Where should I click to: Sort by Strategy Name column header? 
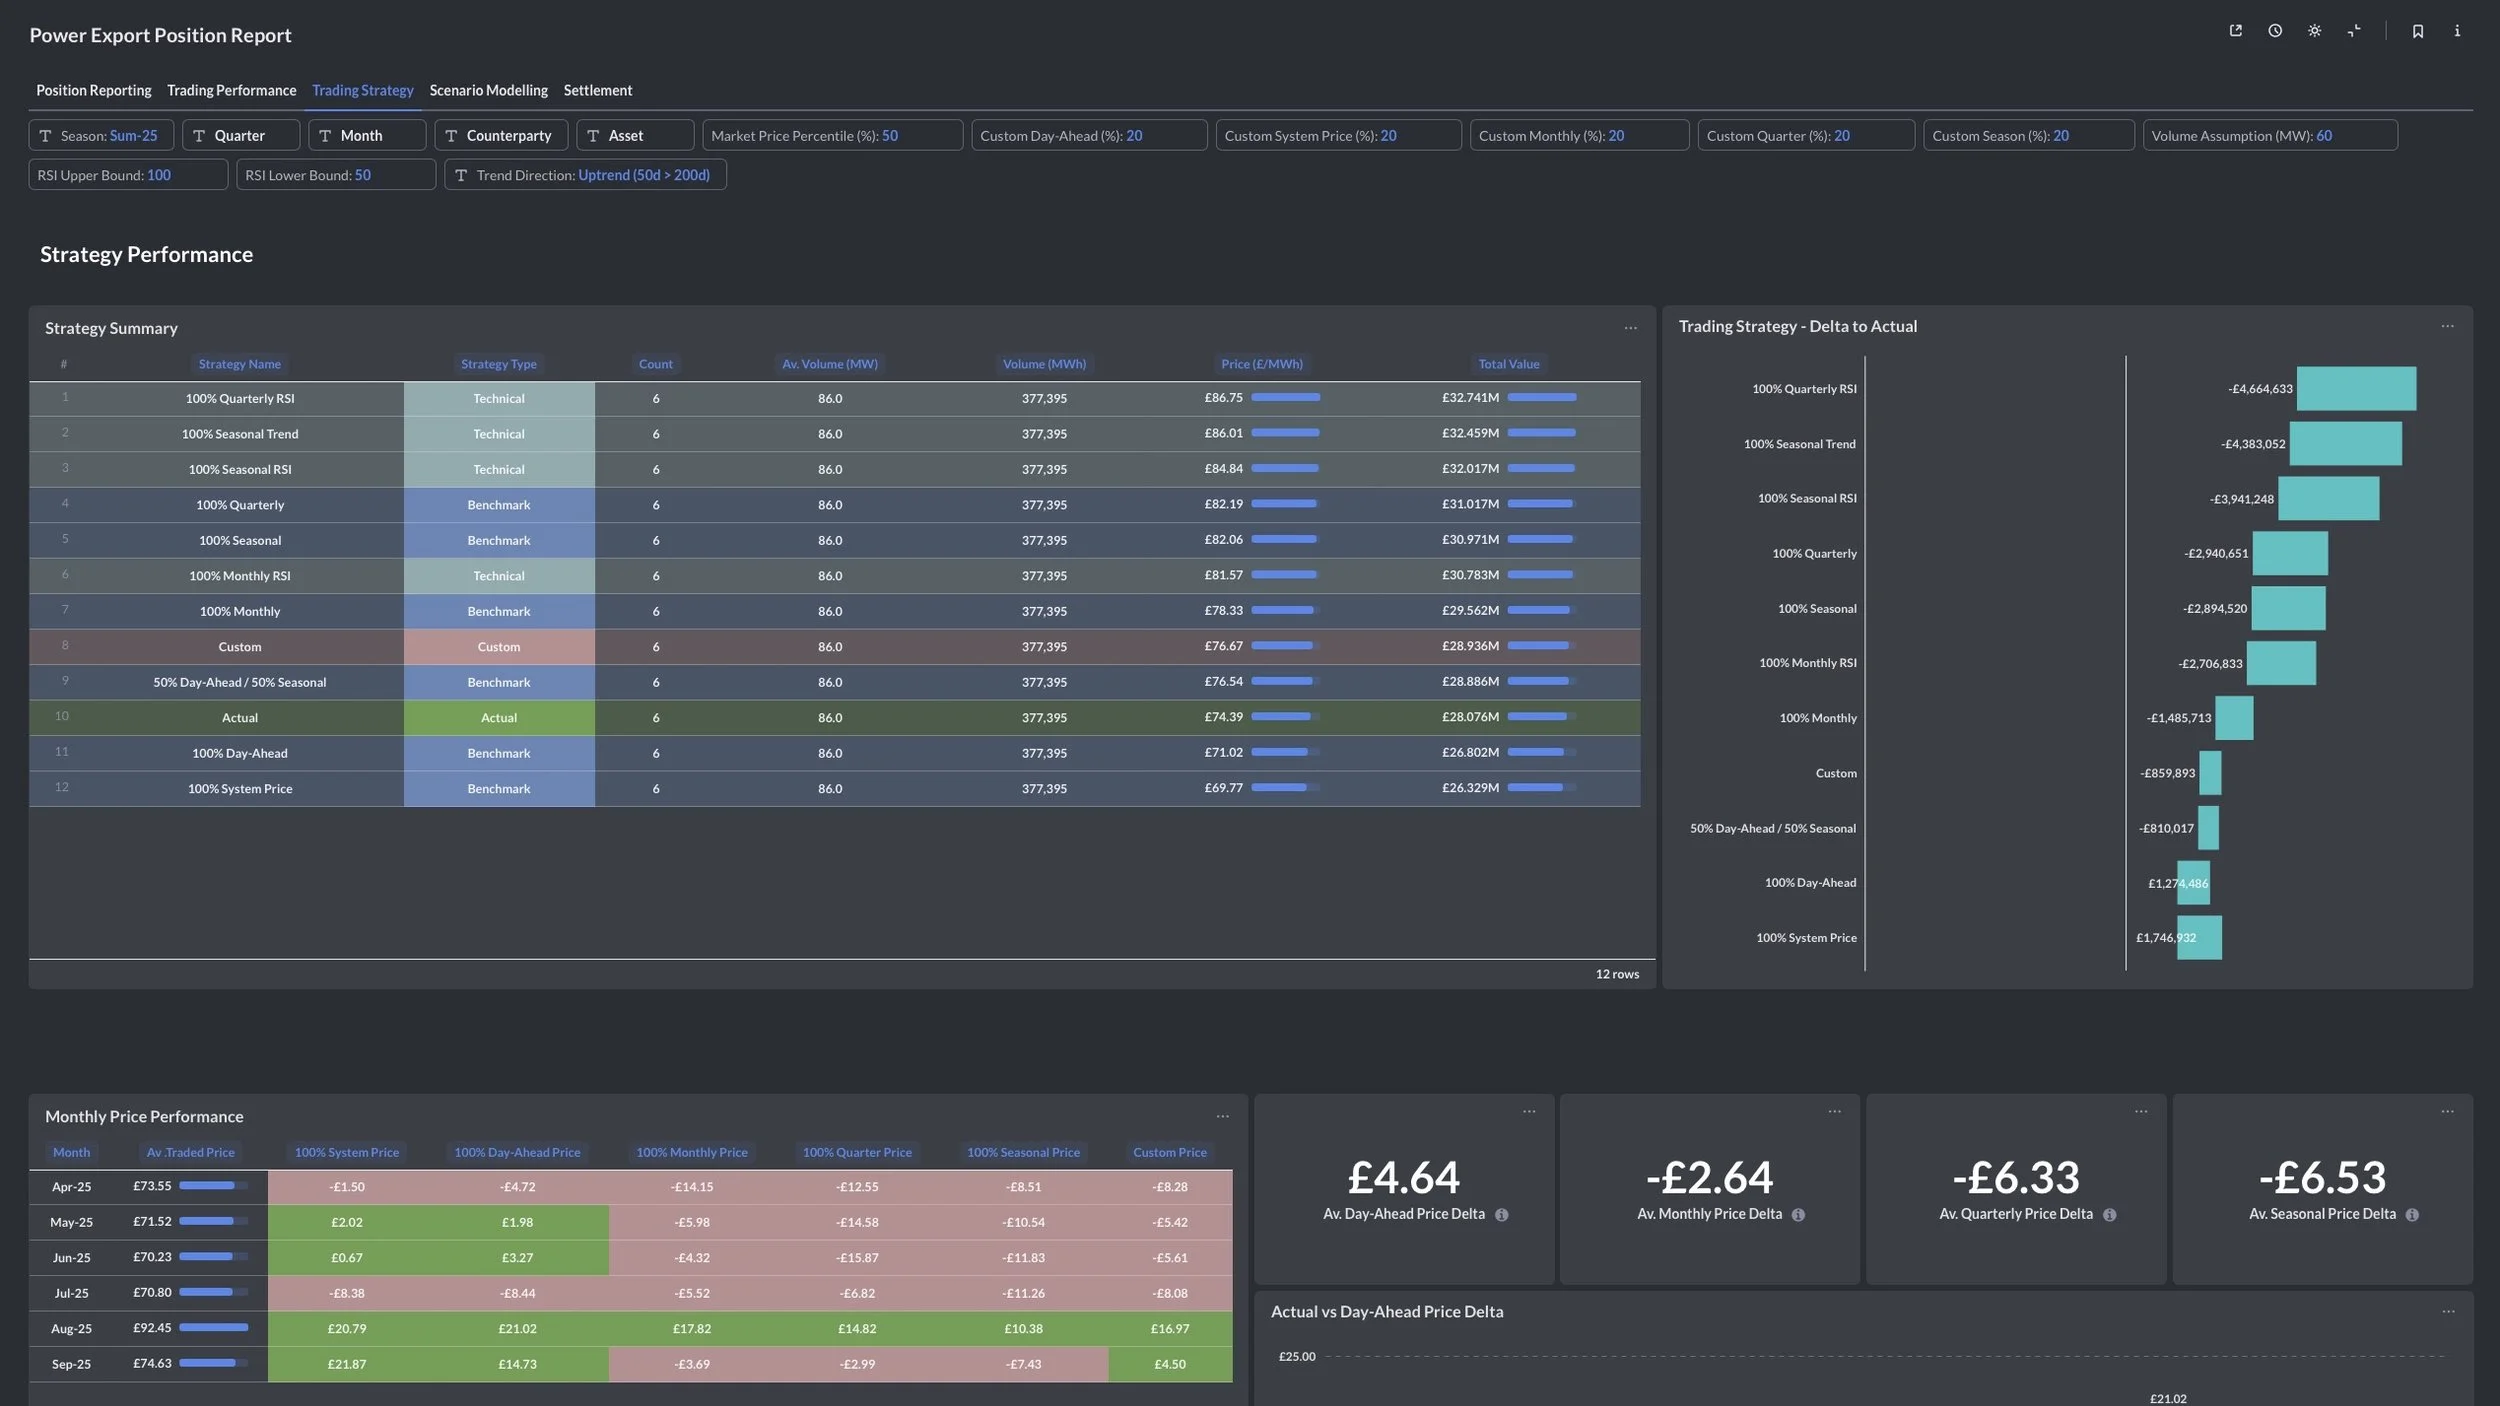[x=239, y=364]
